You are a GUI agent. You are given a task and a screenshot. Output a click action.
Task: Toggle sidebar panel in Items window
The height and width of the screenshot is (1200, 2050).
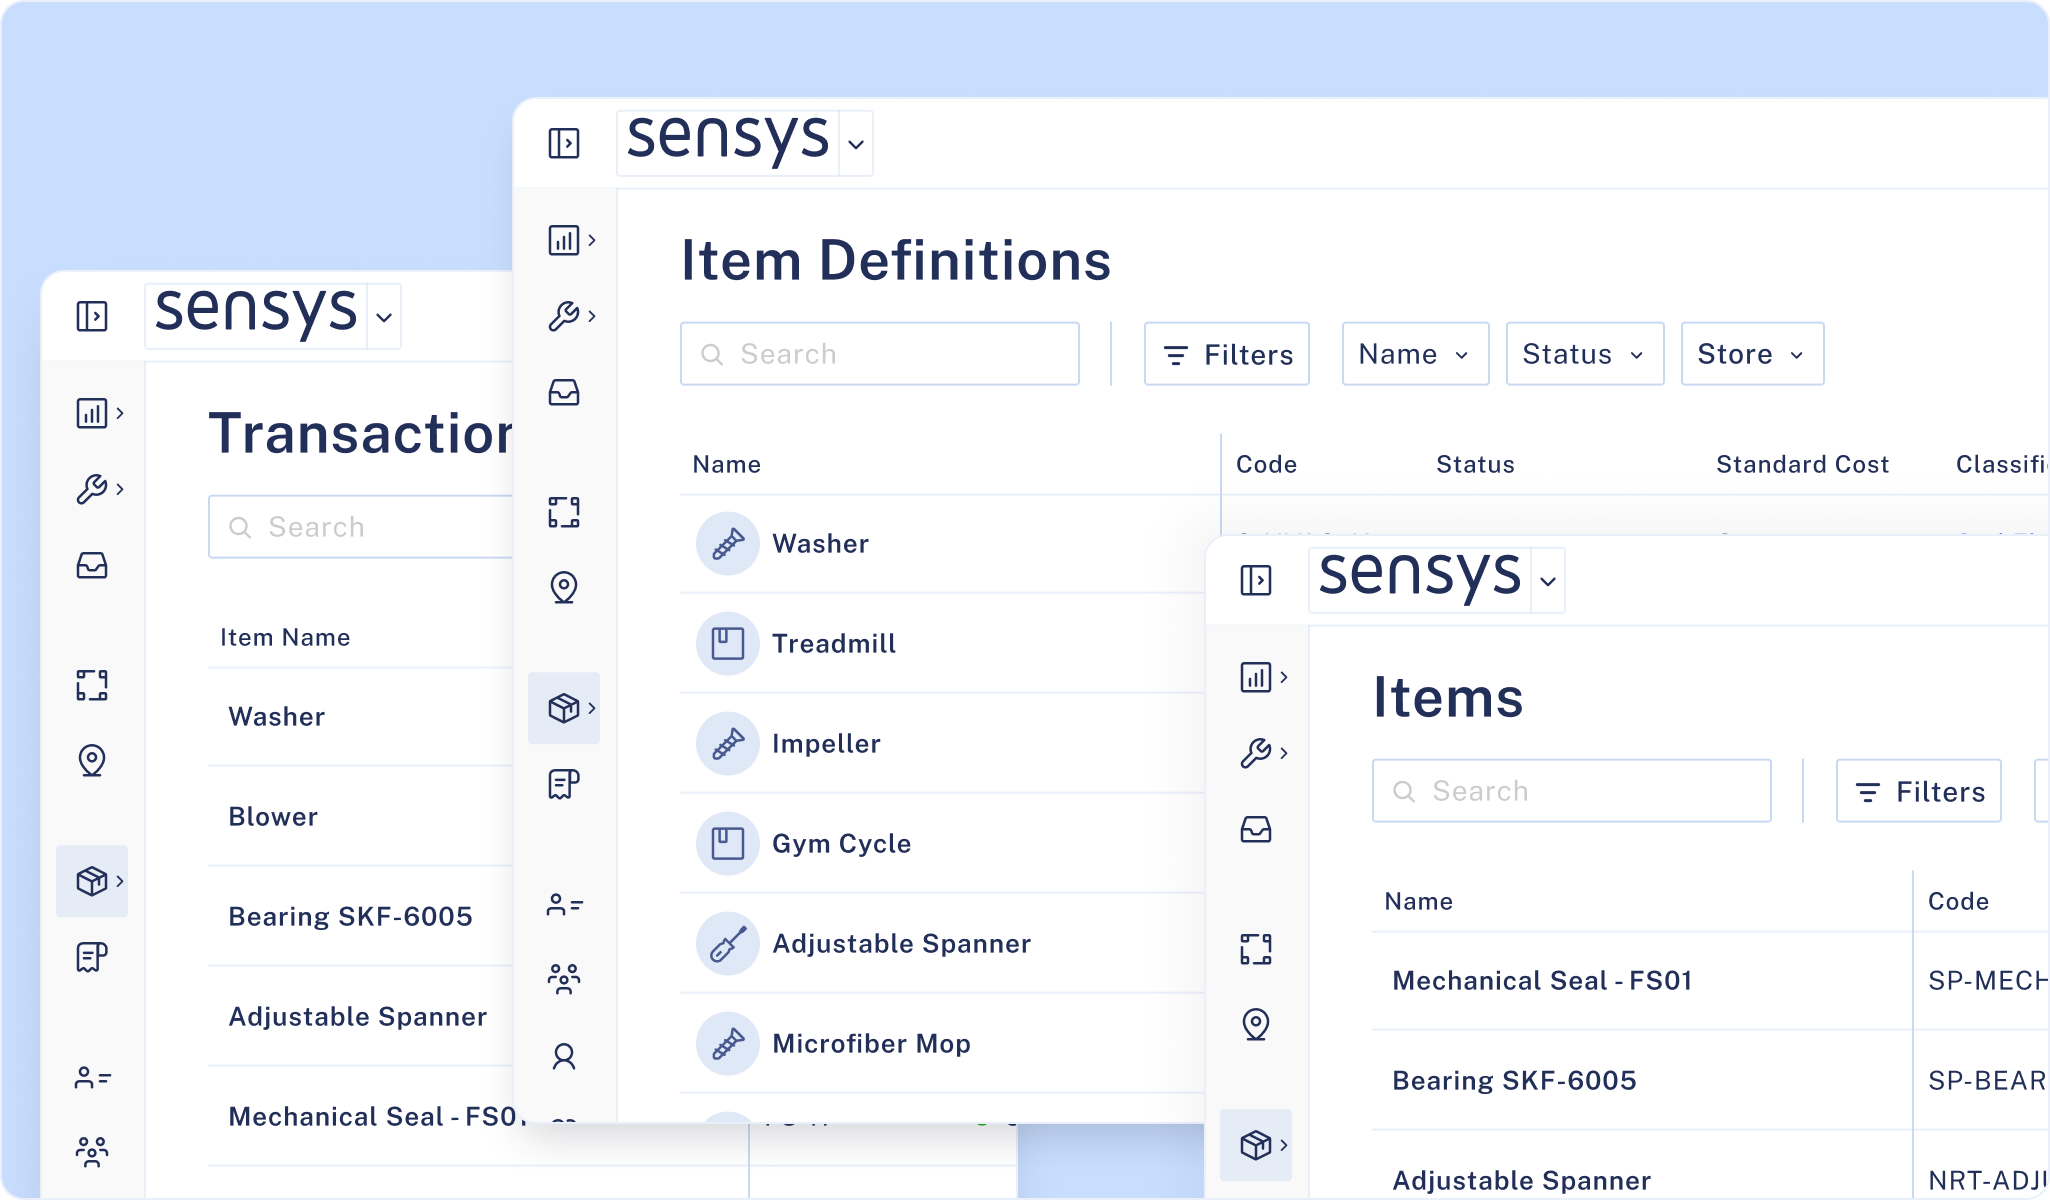(x=1256, y=580)
